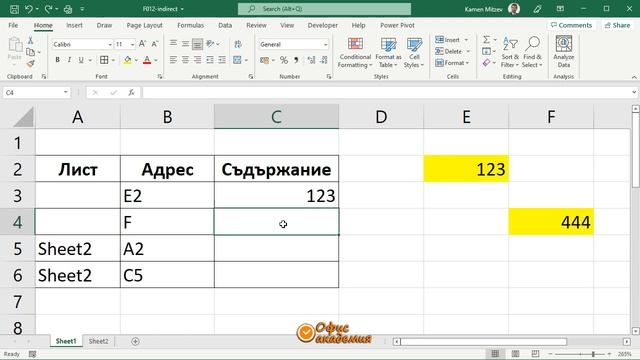The height and width of the screenshot is (360, 640).
Task: Toggle bottom align icon
Action: 198,43
